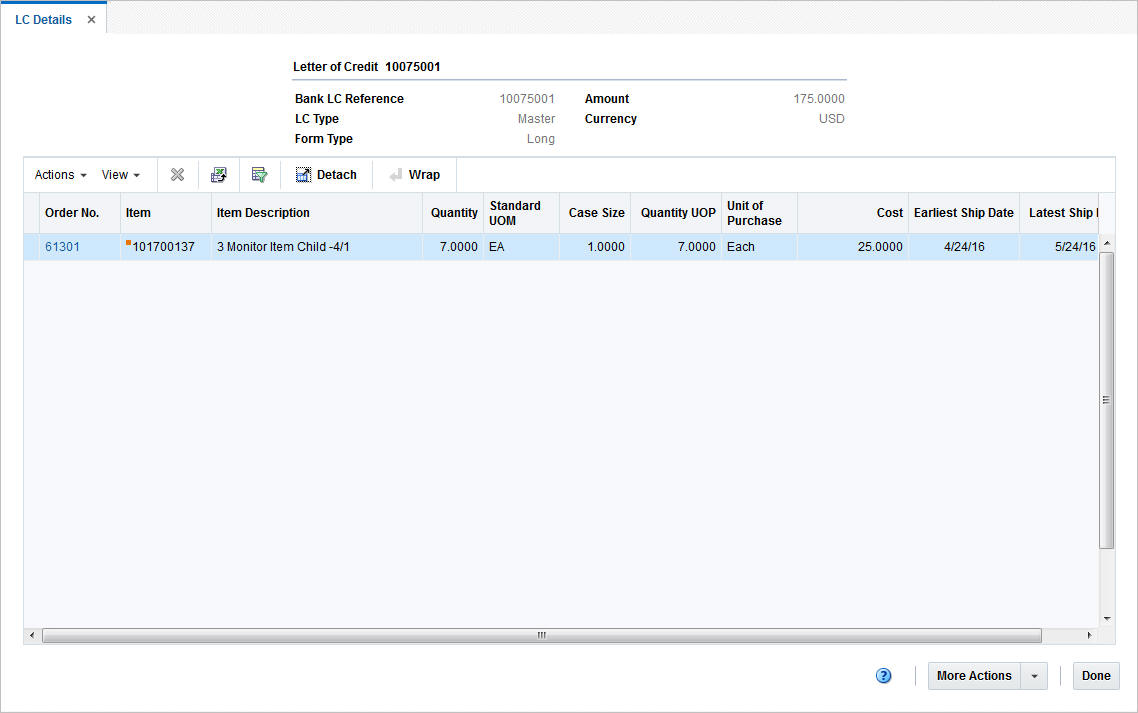Click description '3 Monitor Item Child -4/1'
The height and width of the screenshot is (713, 1138).
point(283,247)
